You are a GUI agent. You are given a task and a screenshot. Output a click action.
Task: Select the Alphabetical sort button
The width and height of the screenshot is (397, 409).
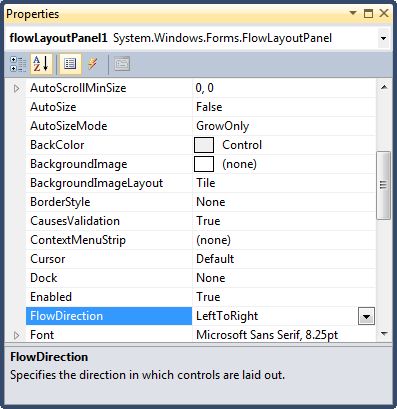41,64
